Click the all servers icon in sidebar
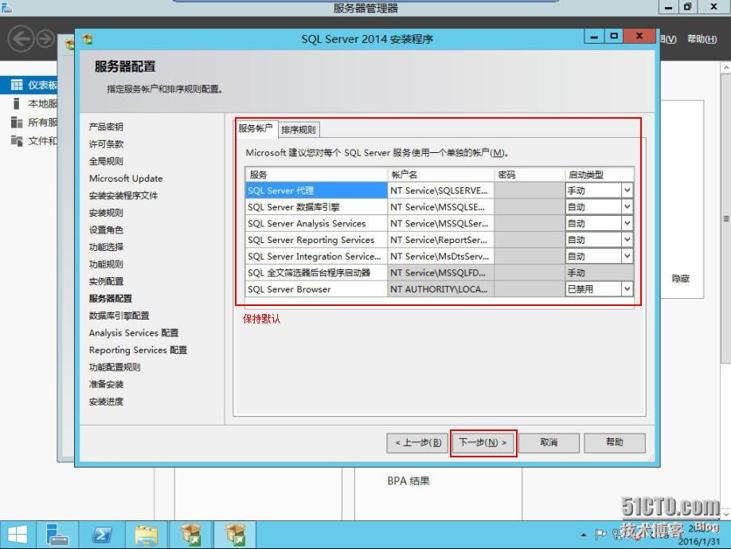The image size is (731, 549). click(x=16, y=122)
